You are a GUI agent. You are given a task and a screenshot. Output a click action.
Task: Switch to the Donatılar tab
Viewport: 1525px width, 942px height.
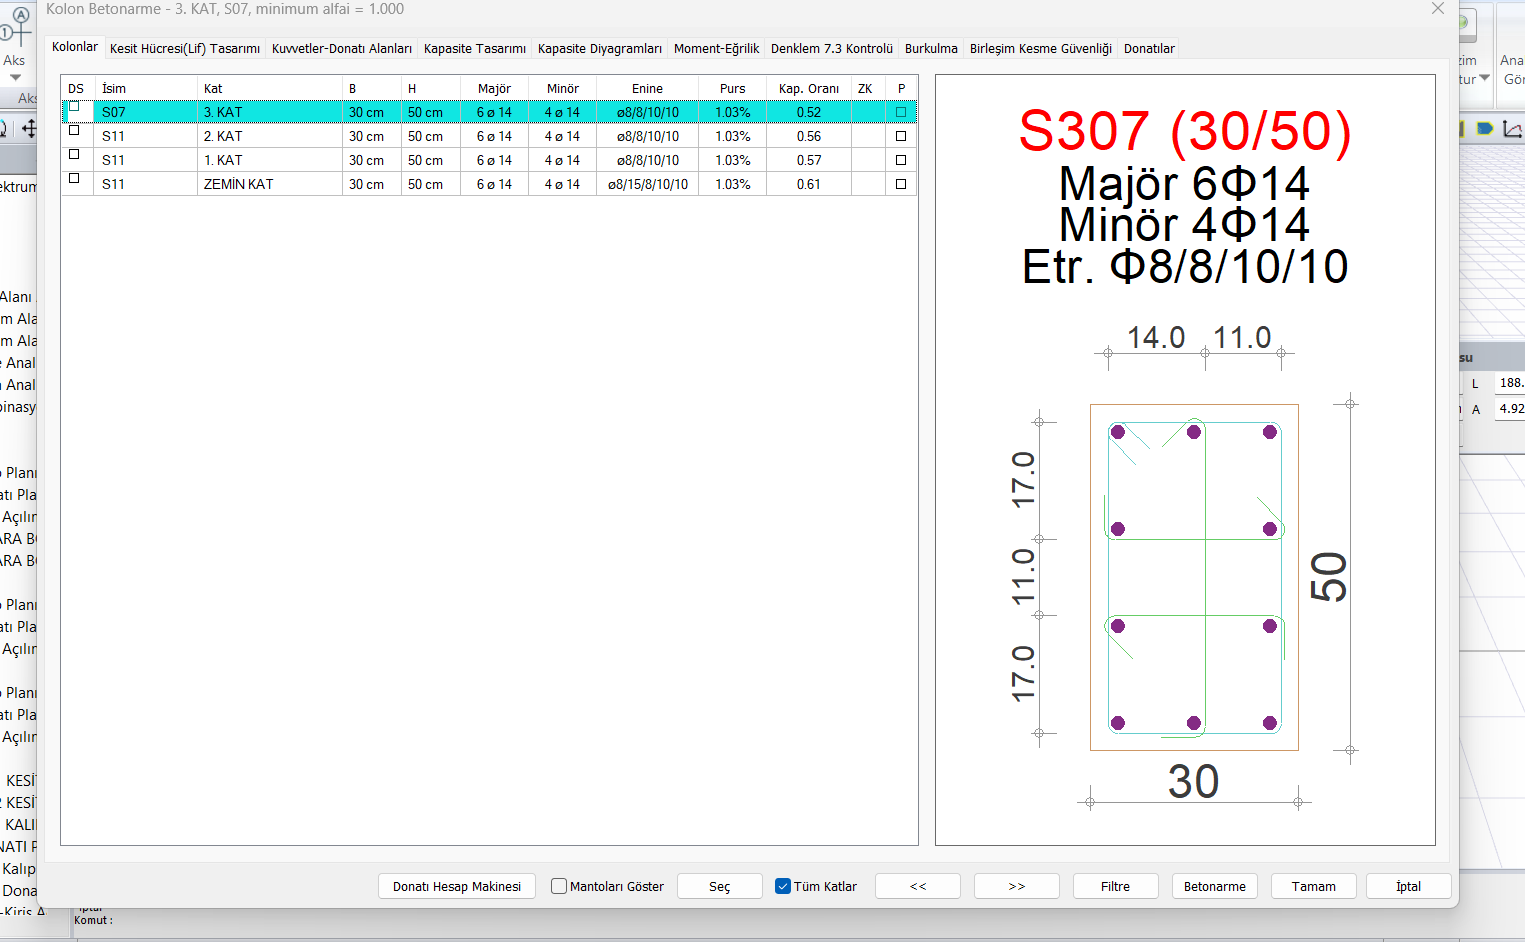[x=1149, y=48]
